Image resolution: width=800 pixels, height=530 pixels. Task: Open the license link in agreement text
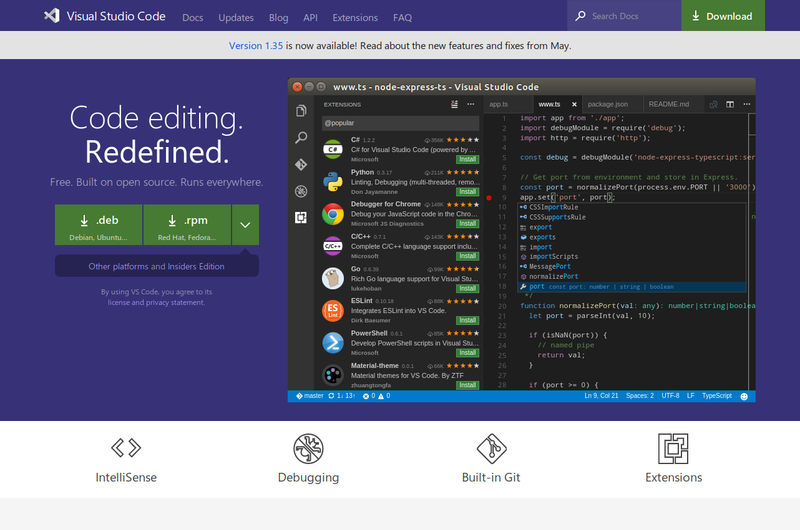[116, 302]
